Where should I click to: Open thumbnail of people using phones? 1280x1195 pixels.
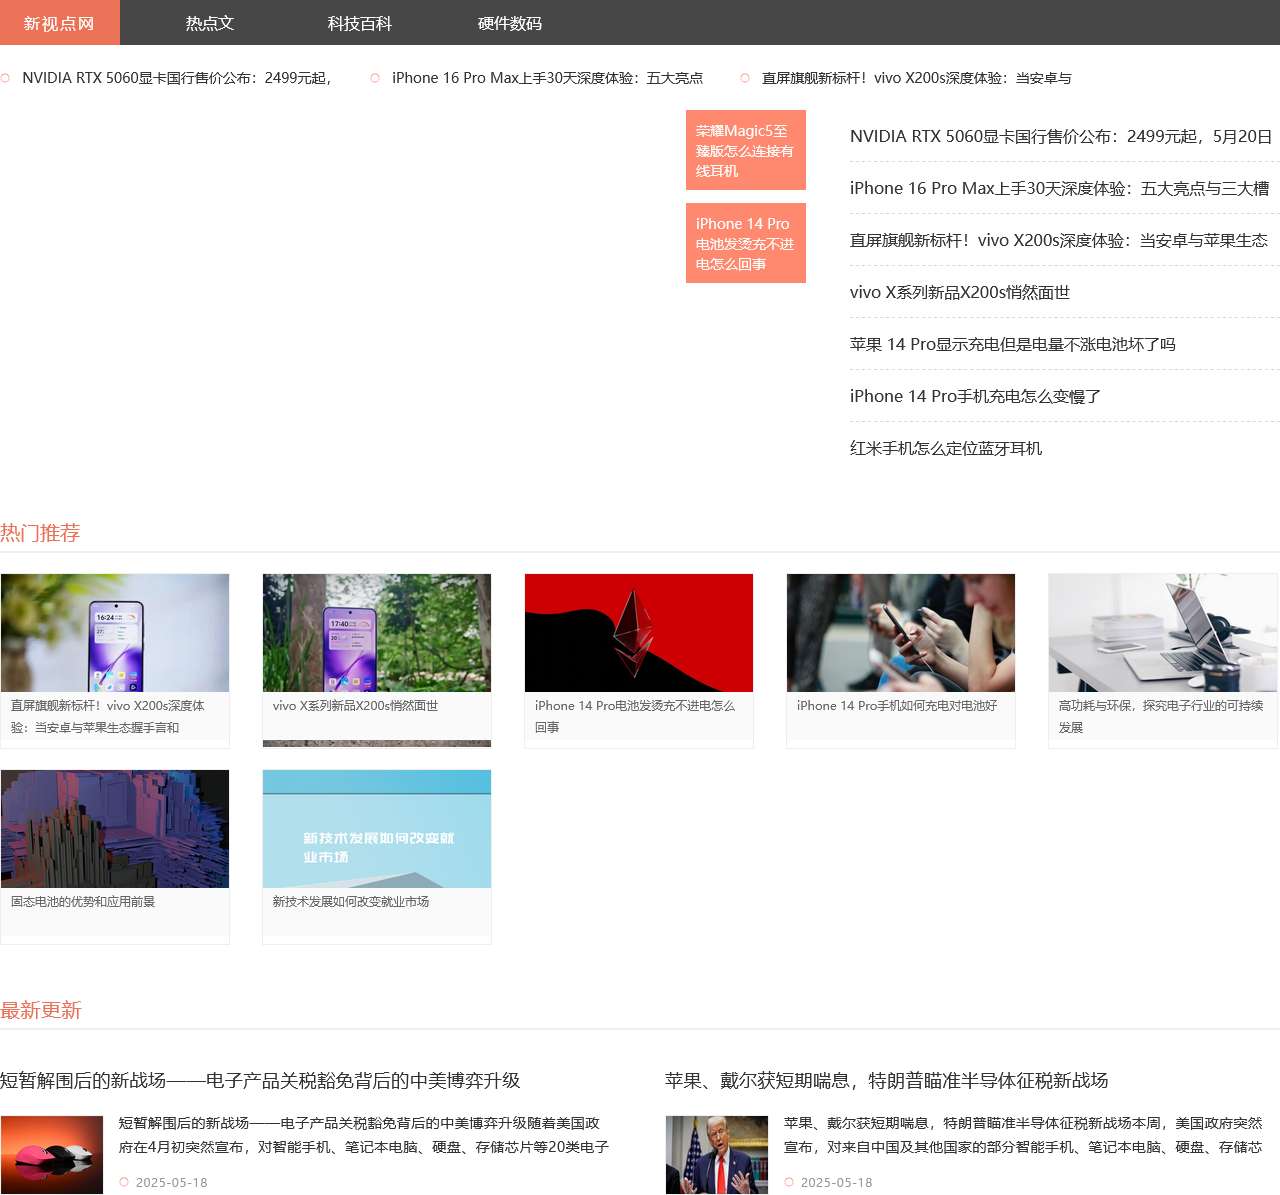click(901, 633)
